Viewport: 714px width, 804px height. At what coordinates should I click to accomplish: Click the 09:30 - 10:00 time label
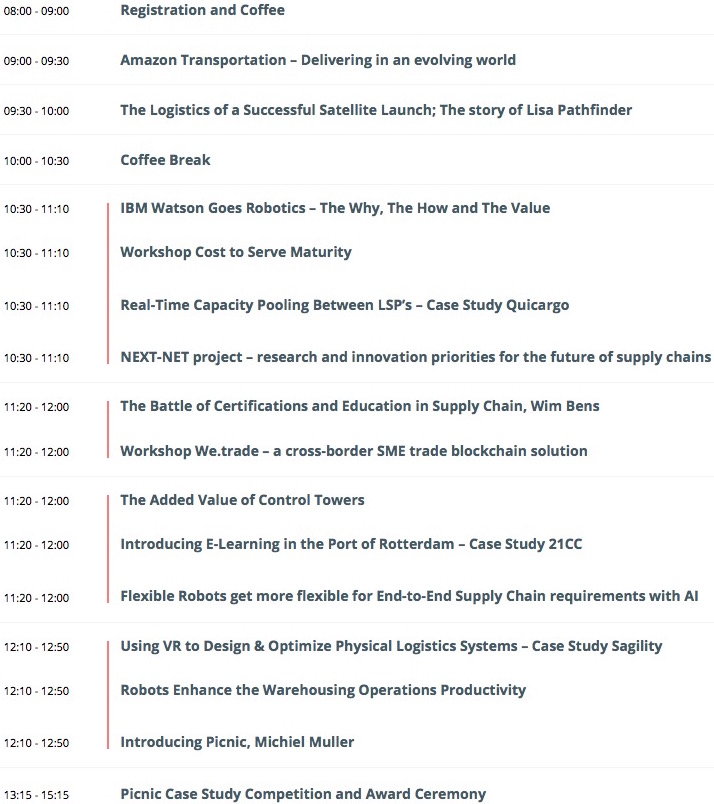coord(36,111)
